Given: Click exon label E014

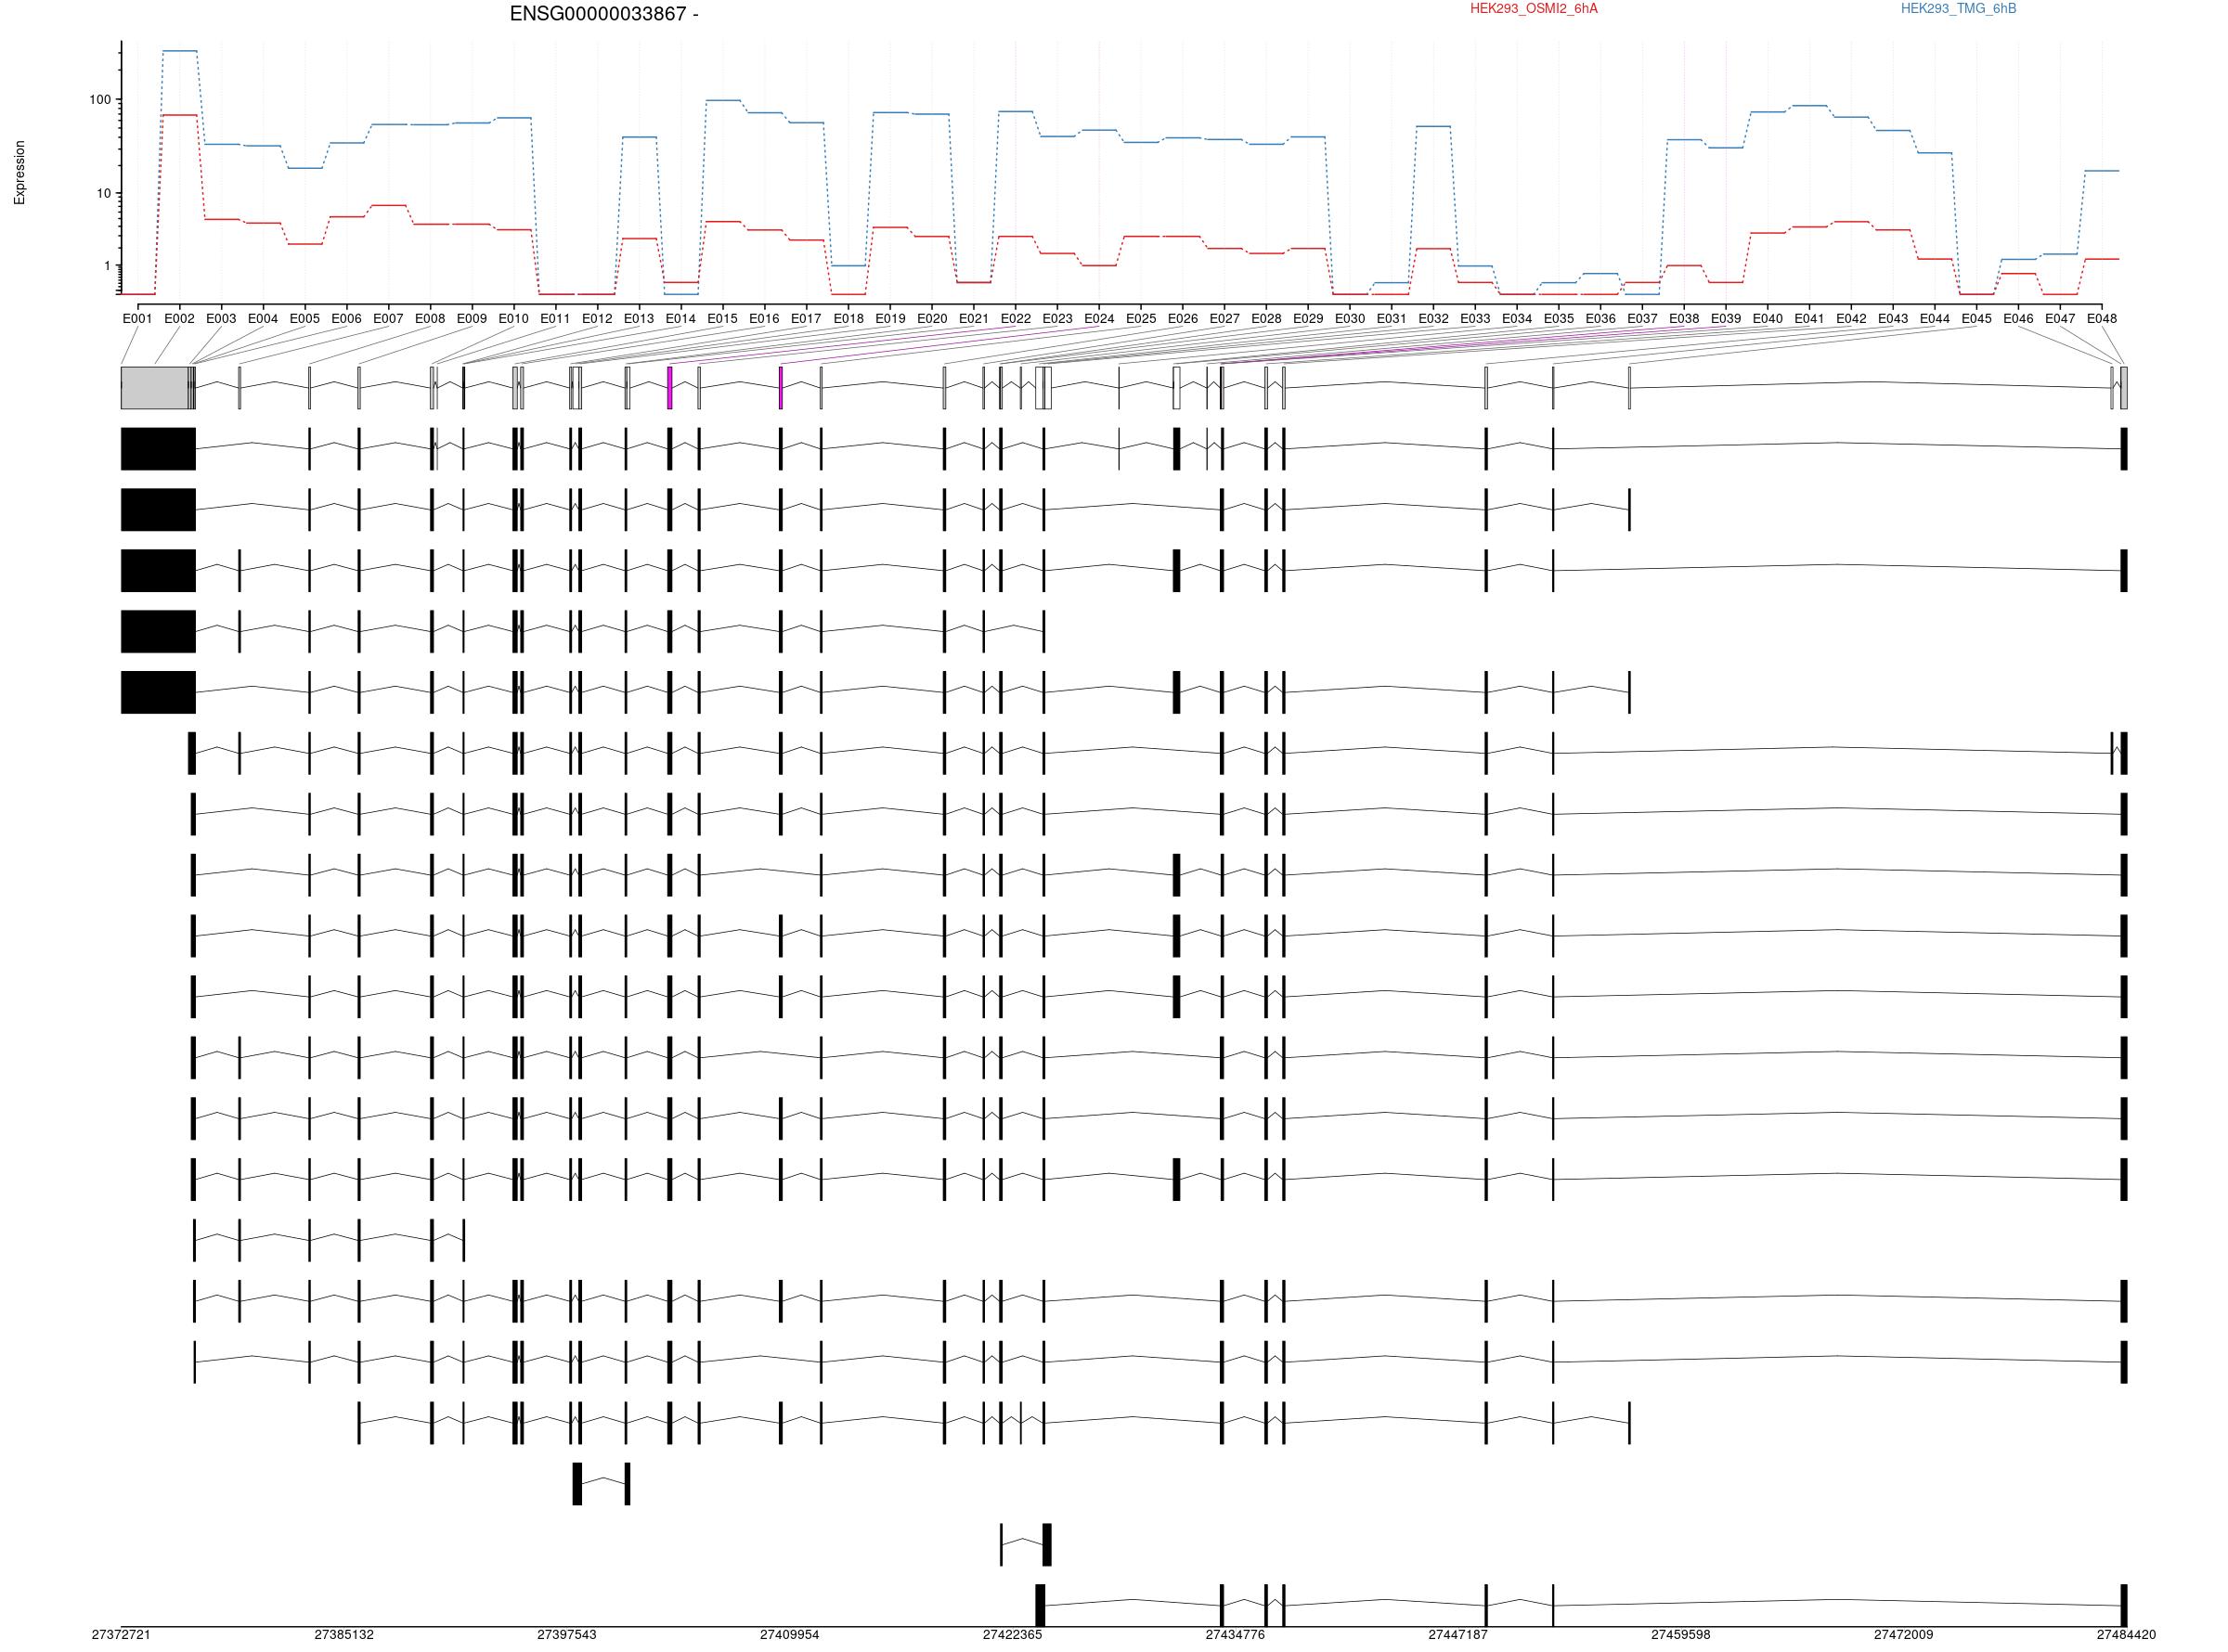Looking at the screenshot, I should point(681,319).
